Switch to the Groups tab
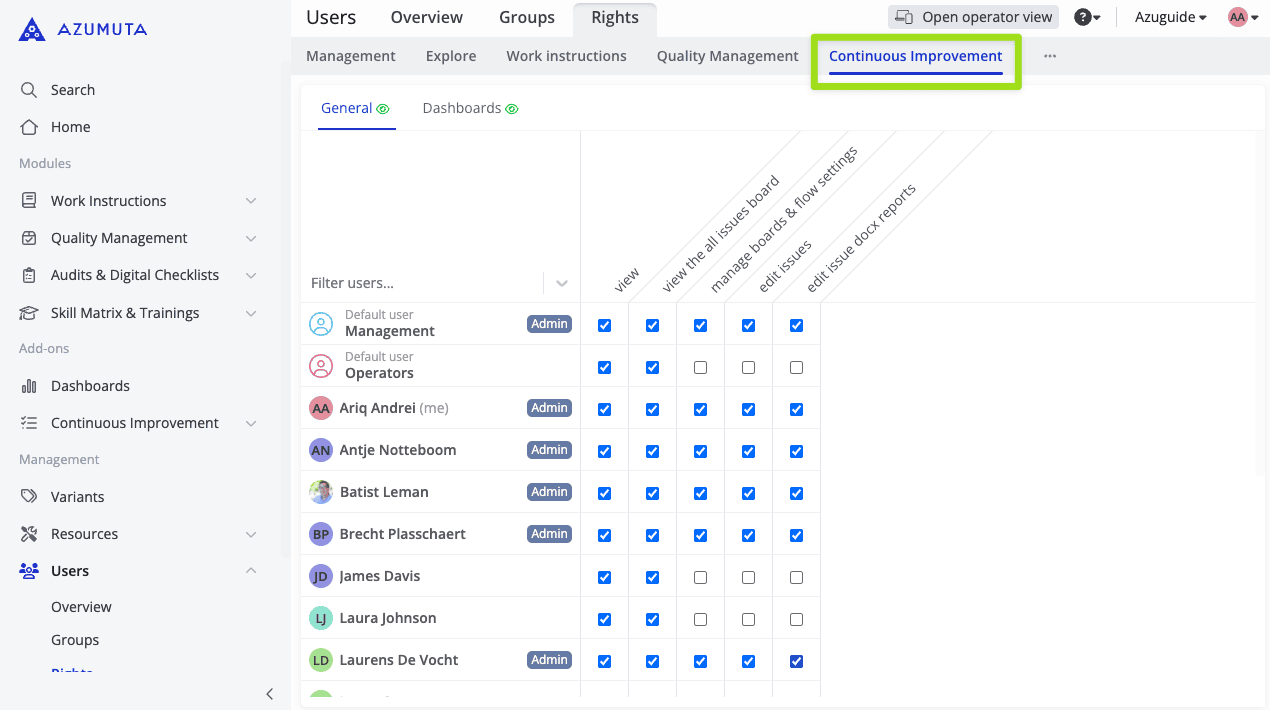 coord(527,17)
